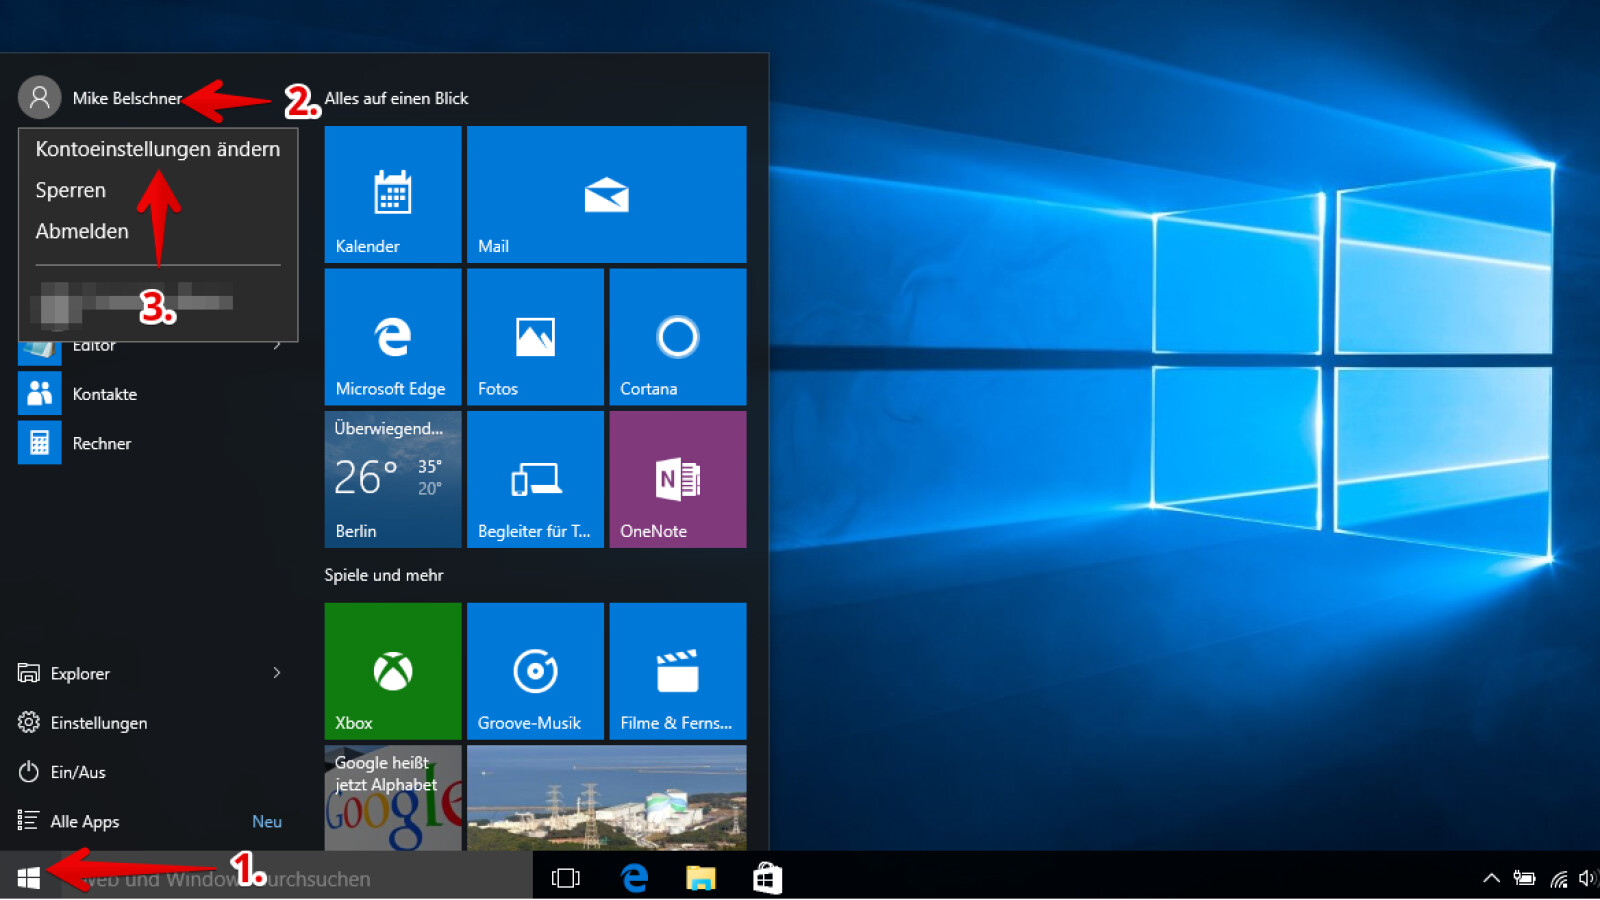This screenshot has width=1600, height=900.
Task: Open the Xbox tile
Action: [x=393, y=671]
